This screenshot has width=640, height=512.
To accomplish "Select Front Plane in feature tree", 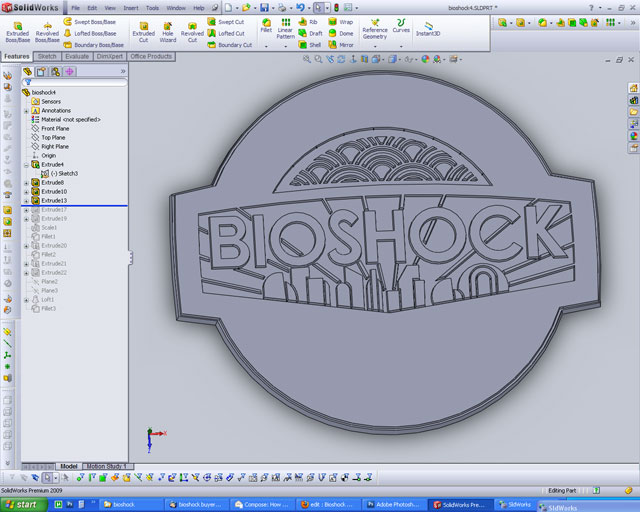I will (50, 129).
